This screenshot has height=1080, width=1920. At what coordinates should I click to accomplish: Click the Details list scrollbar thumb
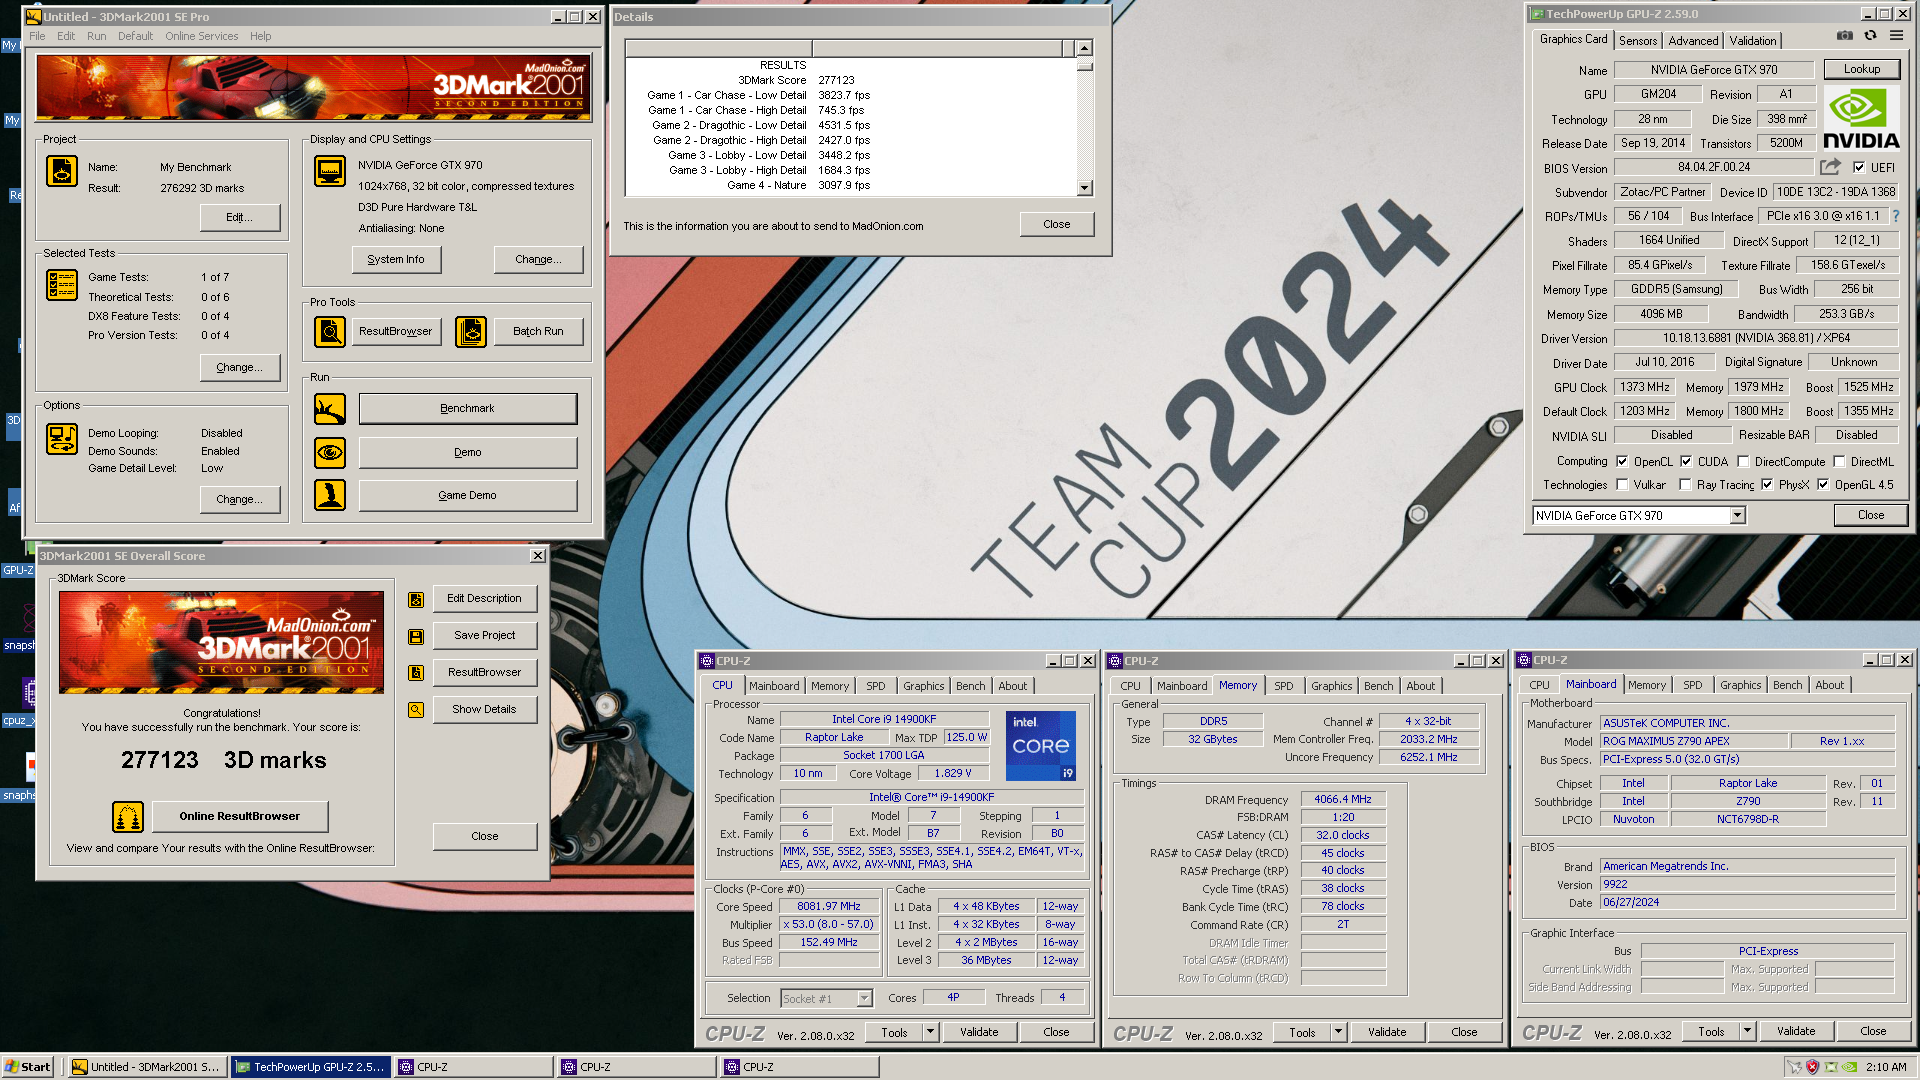[1085, 66]
